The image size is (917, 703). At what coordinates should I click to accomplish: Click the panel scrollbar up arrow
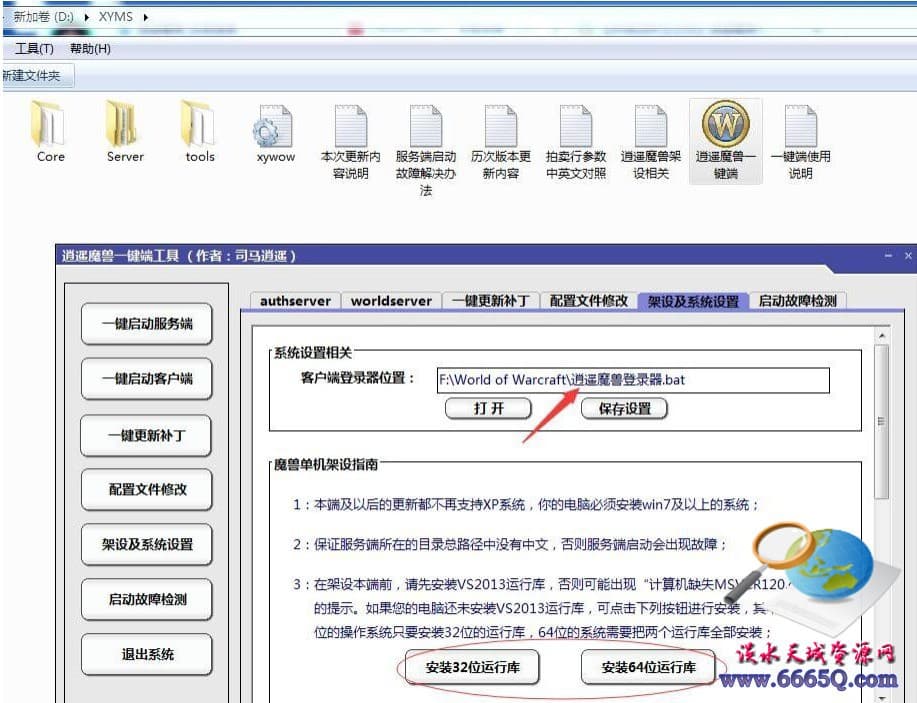click(881, 336)
